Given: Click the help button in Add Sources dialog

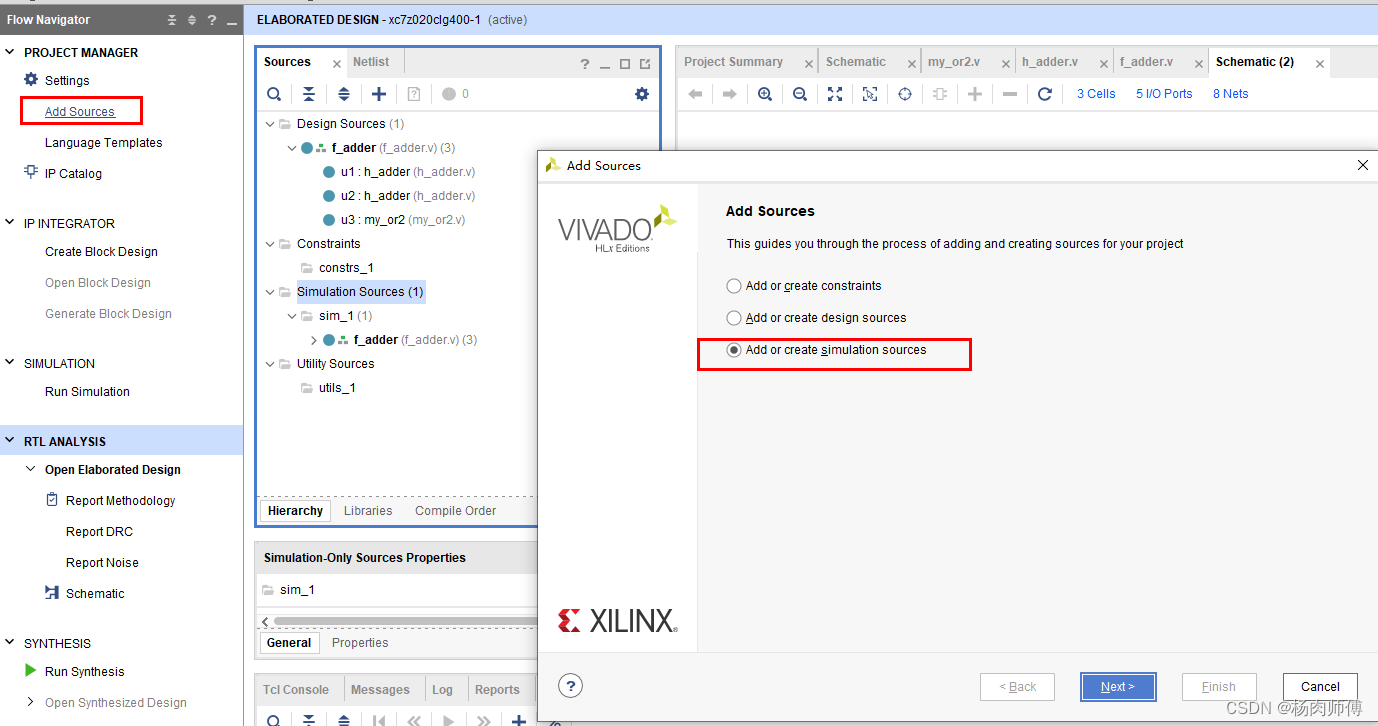Looking at the screenshot, I should point(570,686).
